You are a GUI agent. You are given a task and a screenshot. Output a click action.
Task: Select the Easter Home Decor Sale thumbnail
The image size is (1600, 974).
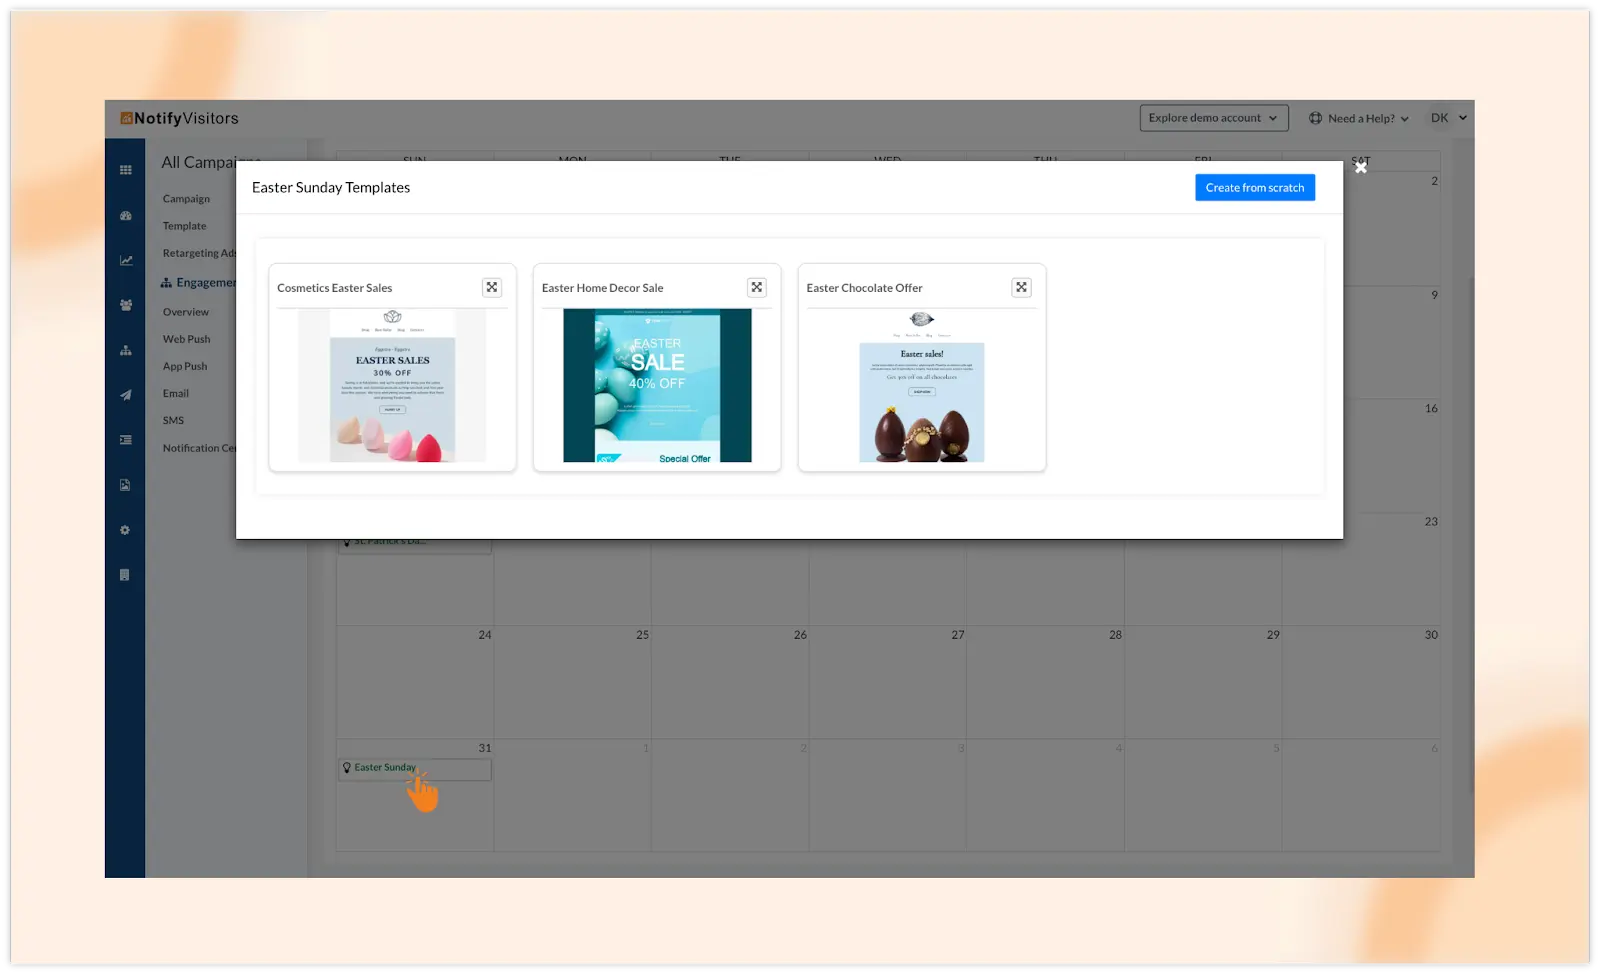tap(657, 385)
